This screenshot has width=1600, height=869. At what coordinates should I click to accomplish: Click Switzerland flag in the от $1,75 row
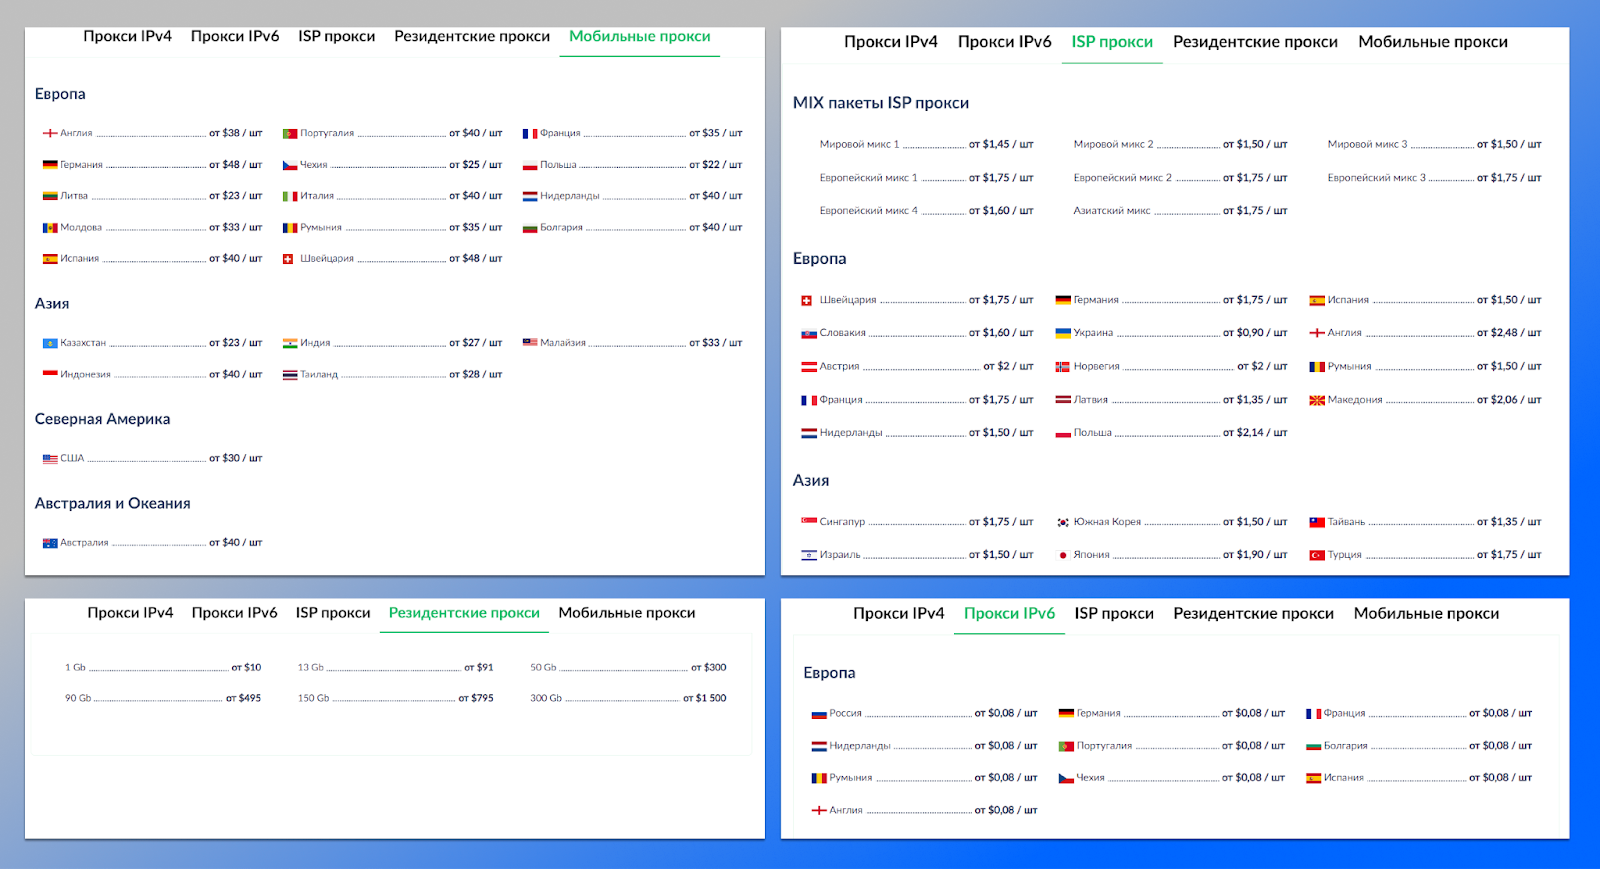tap(807, 300)
